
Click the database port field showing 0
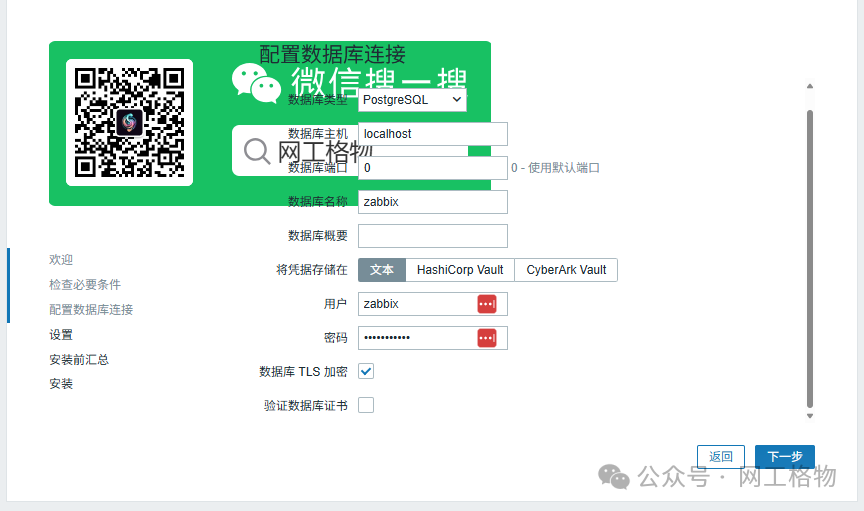click(x=433, y=168)
